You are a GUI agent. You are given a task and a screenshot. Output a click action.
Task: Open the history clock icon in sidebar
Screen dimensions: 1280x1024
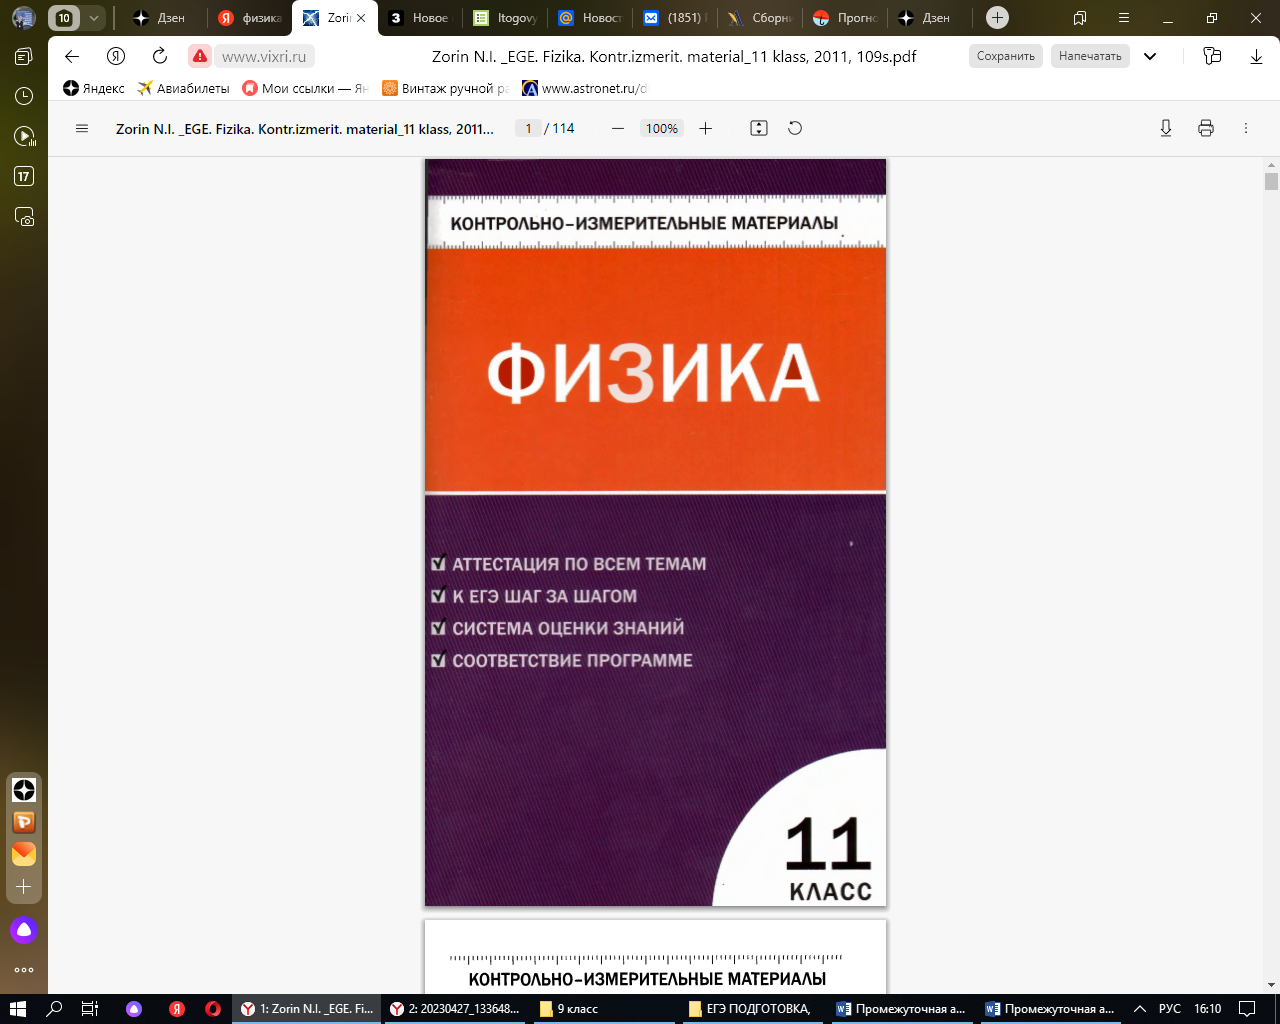(24, 96)
